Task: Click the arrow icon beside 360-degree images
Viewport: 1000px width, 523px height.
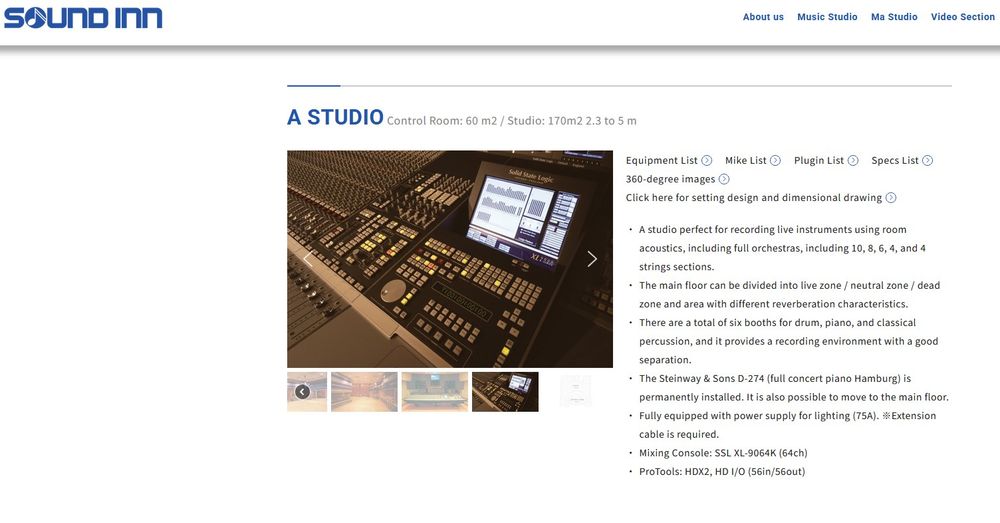Action: tap(724, 179)
